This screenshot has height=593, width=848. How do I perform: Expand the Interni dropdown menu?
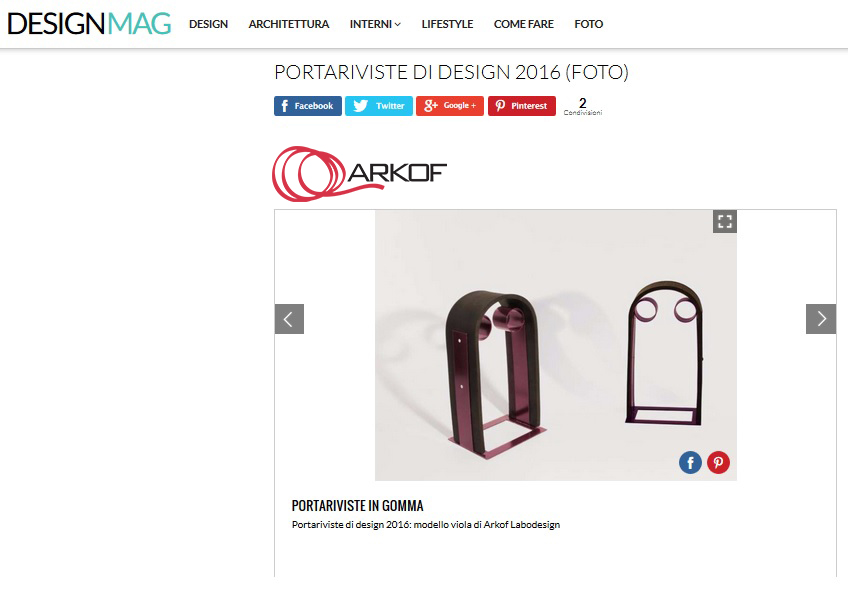pos(375,24)
